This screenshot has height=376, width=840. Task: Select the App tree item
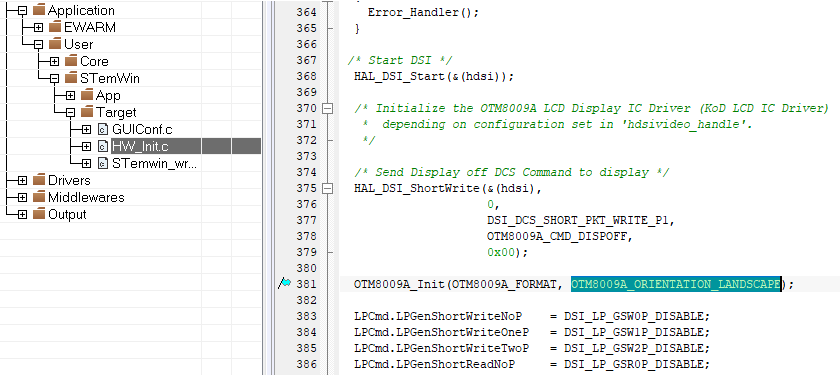(x=108, y=96)
